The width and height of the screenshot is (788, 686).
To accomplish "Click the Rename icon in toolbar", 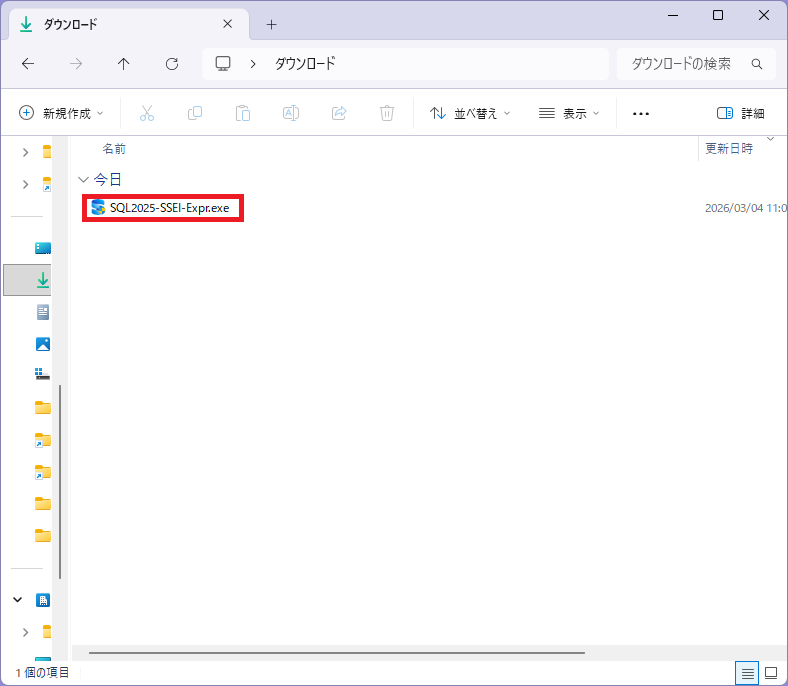I will (x=291, y=113).
